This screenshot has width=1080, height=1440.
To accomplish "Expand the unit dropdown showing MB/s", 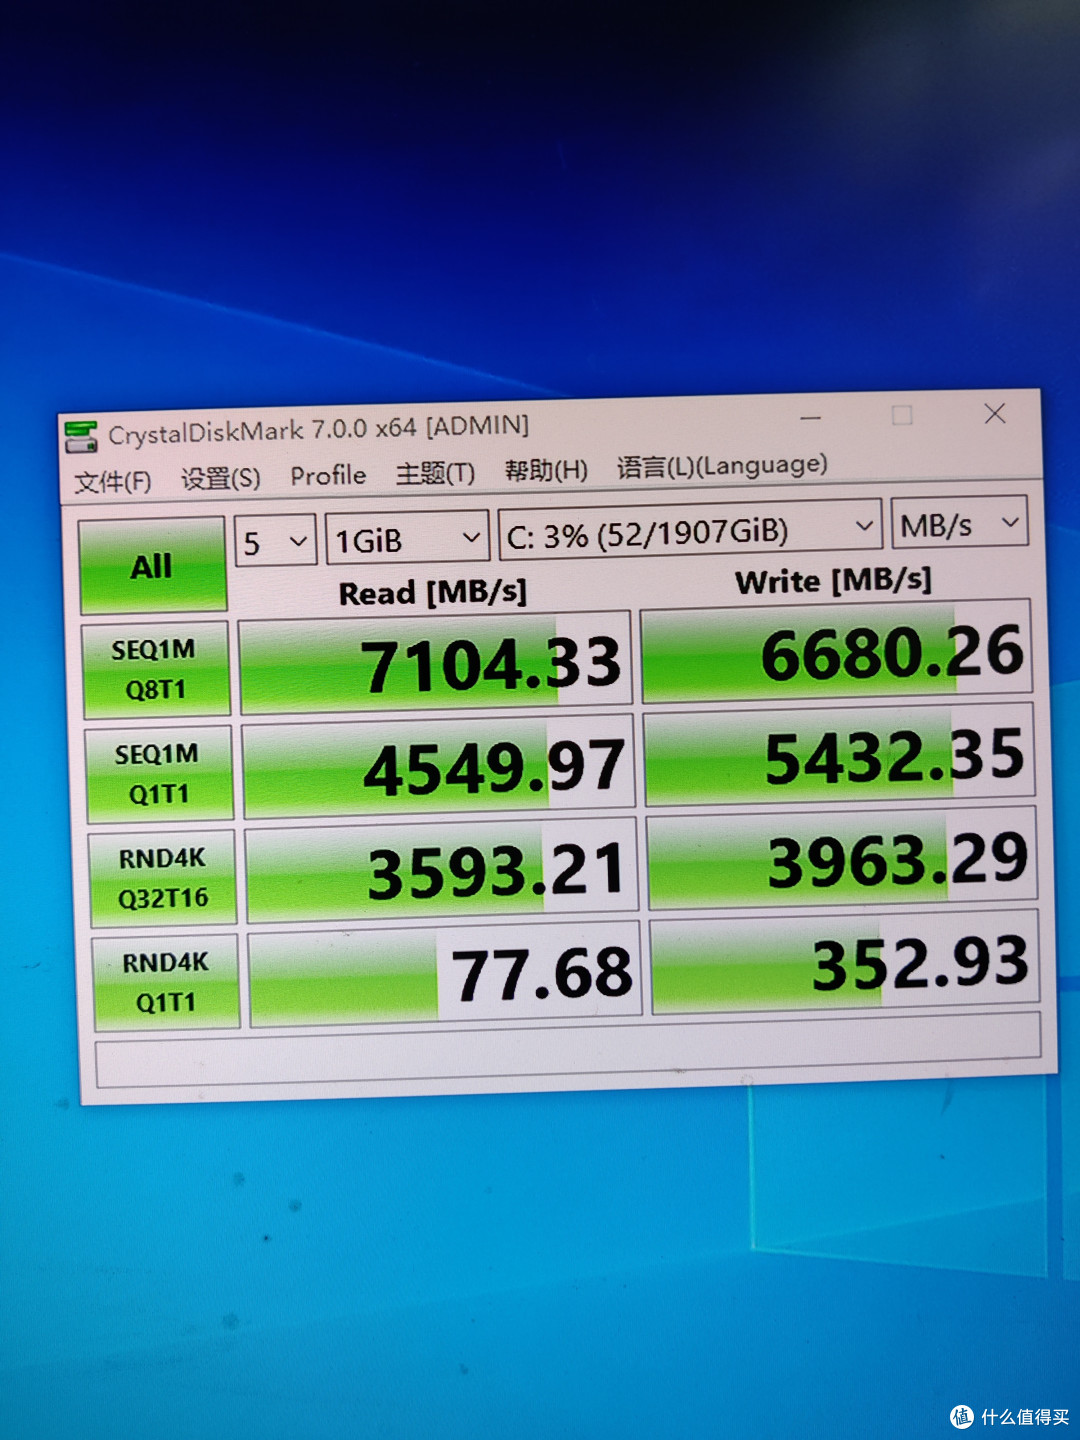I will tap(959, 522).
